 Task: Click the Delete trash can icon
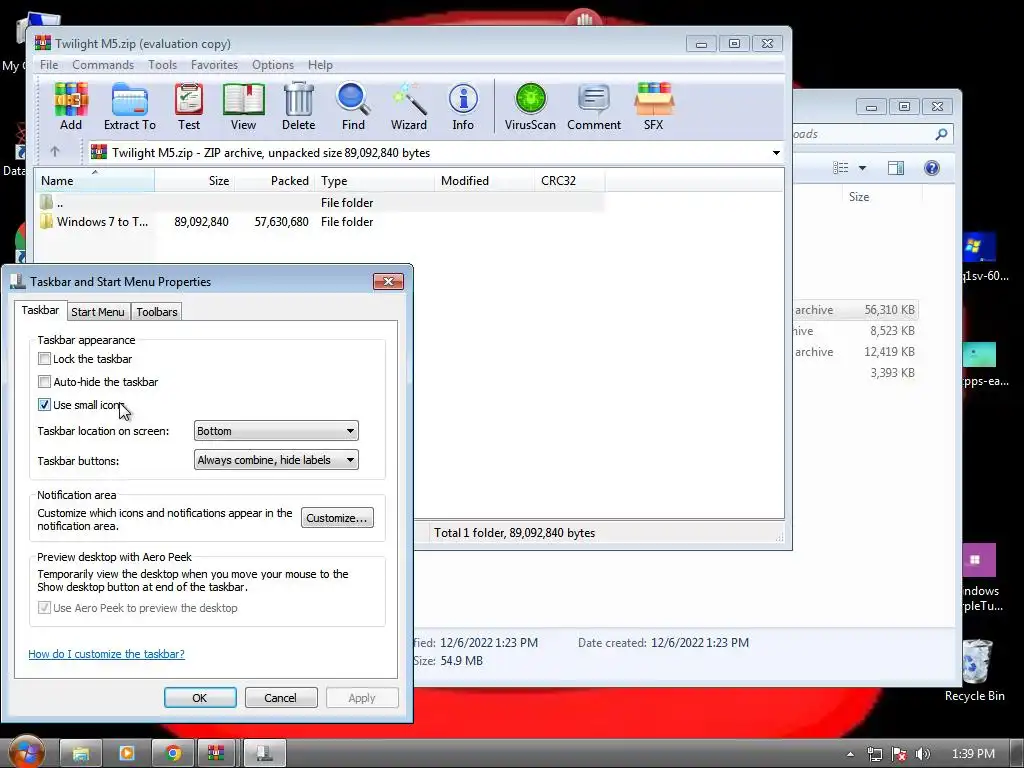pos(298,106)
